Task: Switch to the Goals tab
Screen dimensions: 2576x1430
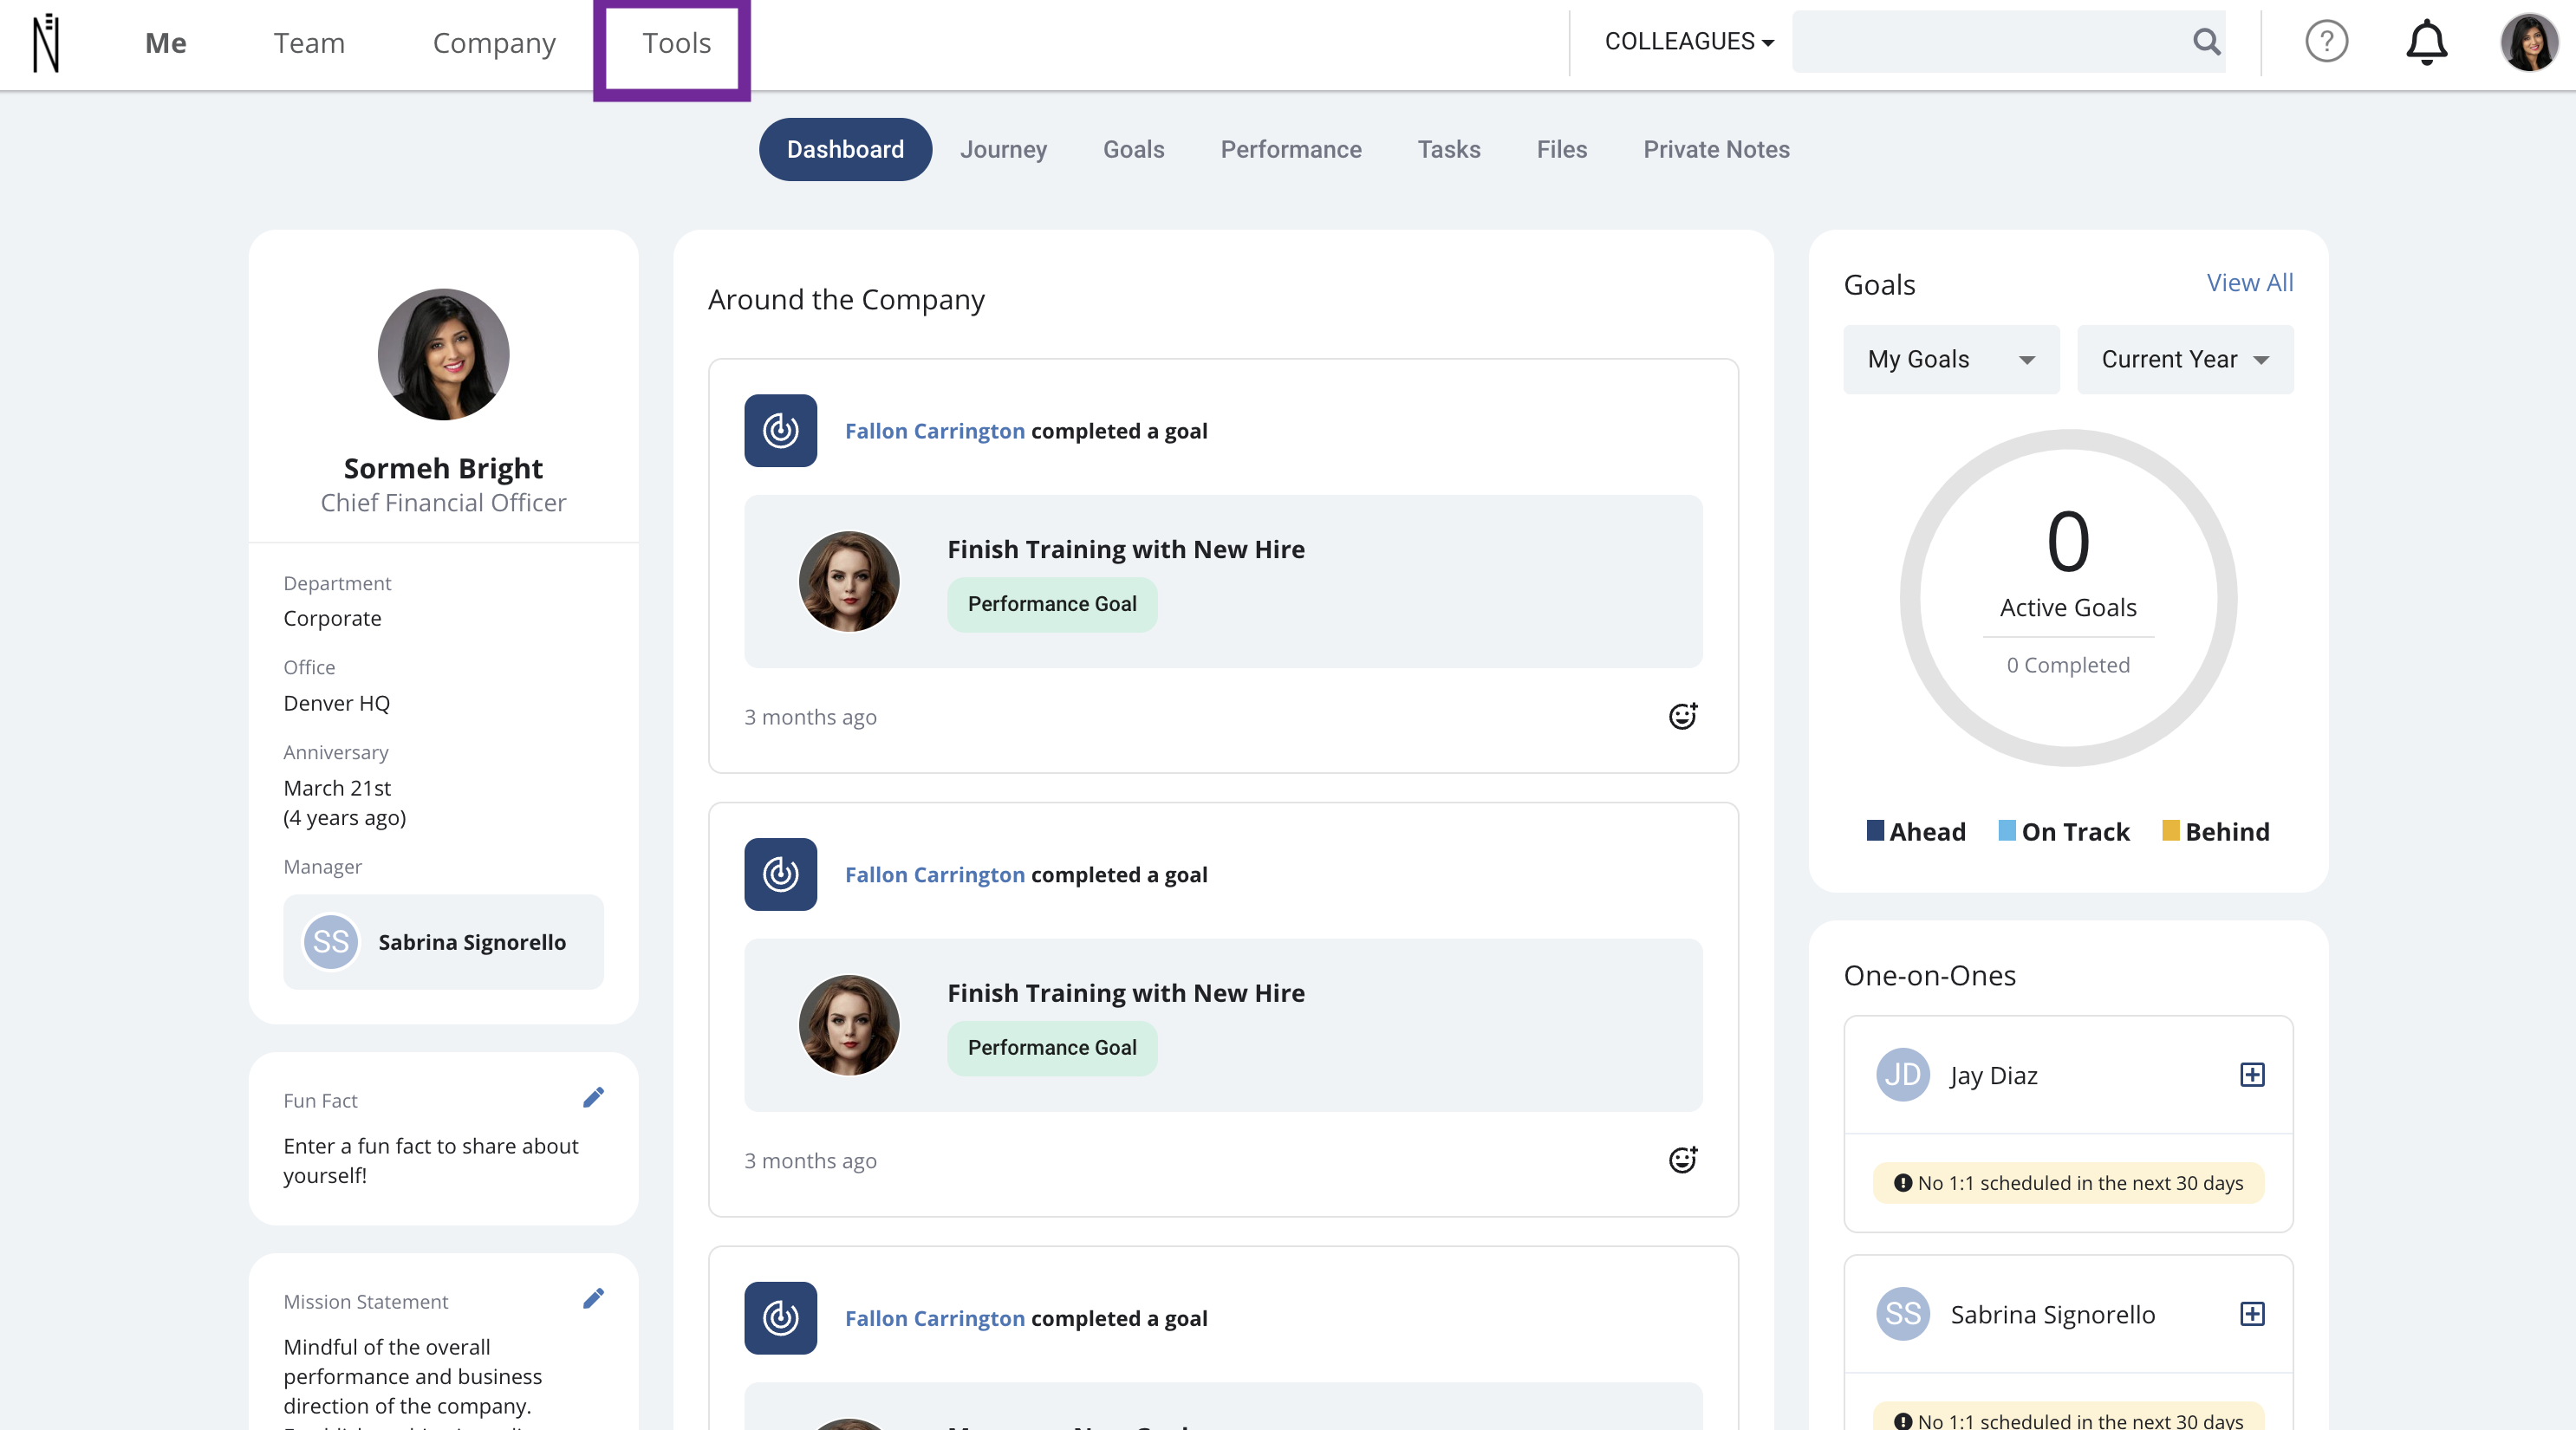Action: (1133, 150)
